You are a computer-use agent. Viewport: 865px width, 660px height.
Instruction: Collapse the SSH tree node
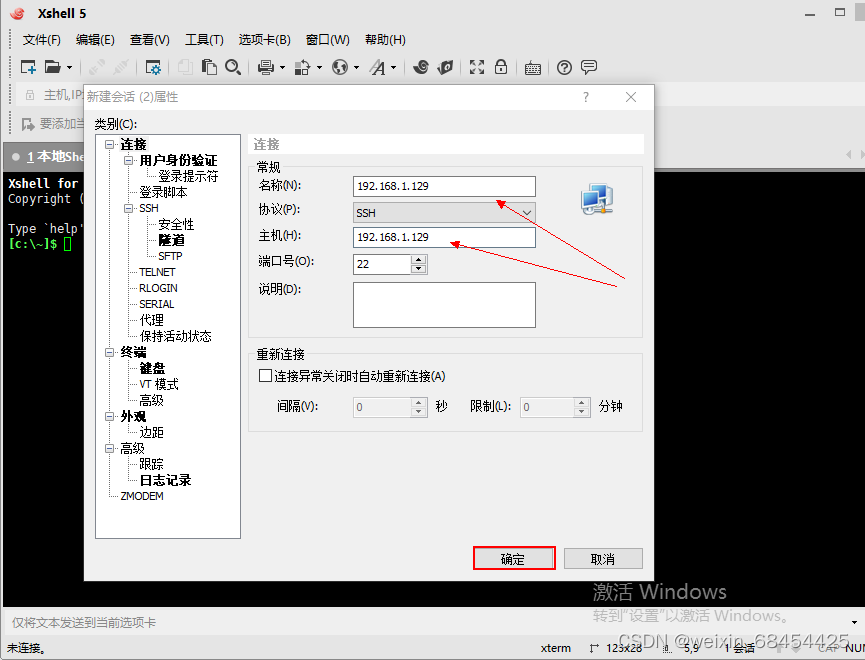128,208
